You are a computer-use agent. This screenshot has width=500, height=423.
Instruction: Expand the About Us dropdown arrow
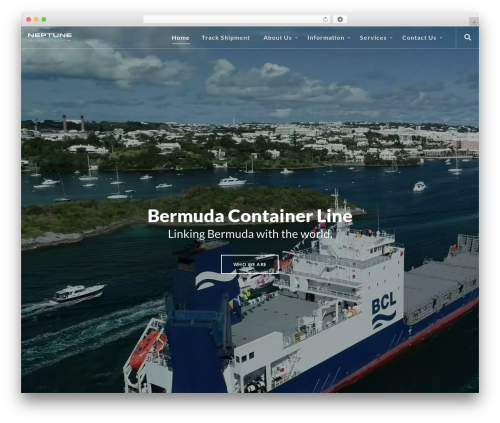point(296,38)
